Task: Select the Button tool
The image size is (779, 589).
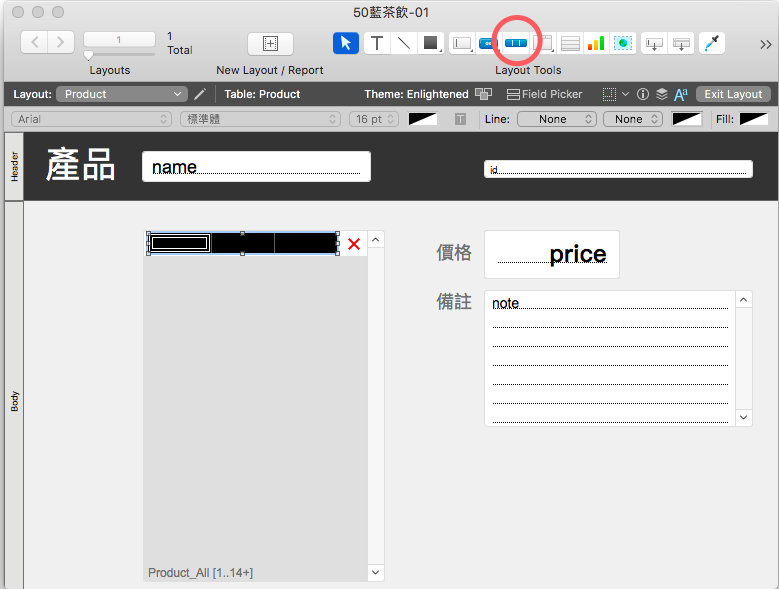Action: pos(487,43)
